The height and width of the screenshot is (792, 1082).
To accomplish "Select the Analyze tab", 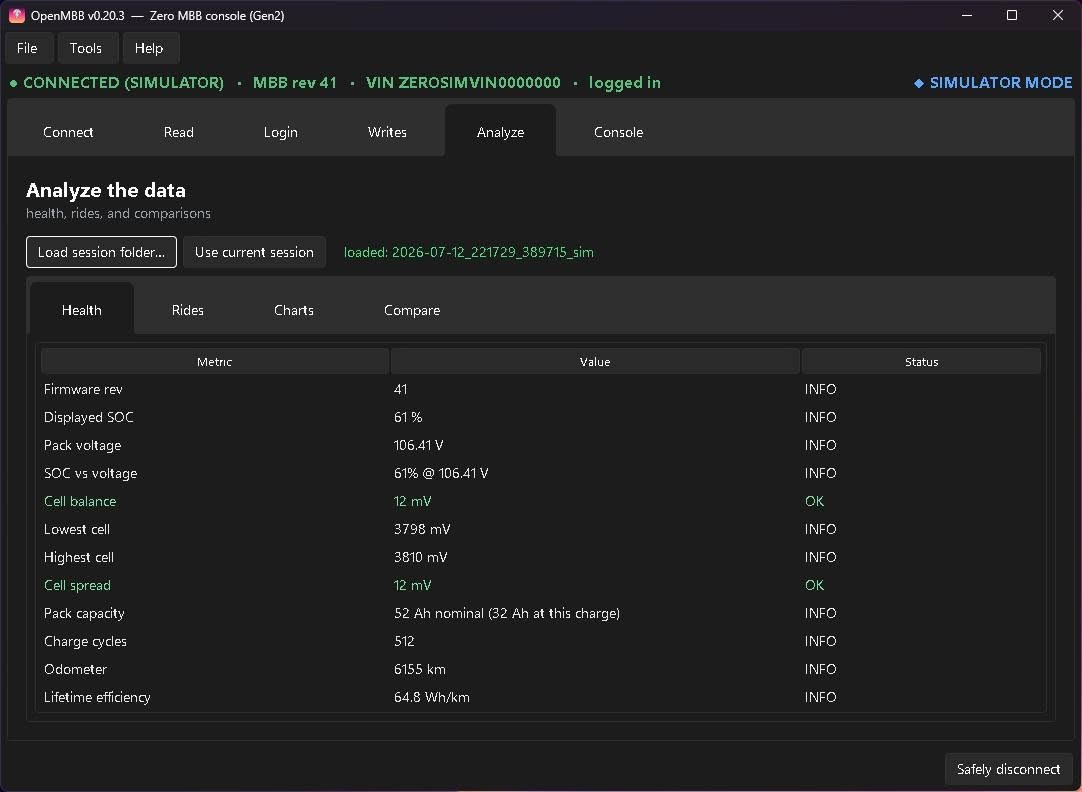I will coord(500,132).
